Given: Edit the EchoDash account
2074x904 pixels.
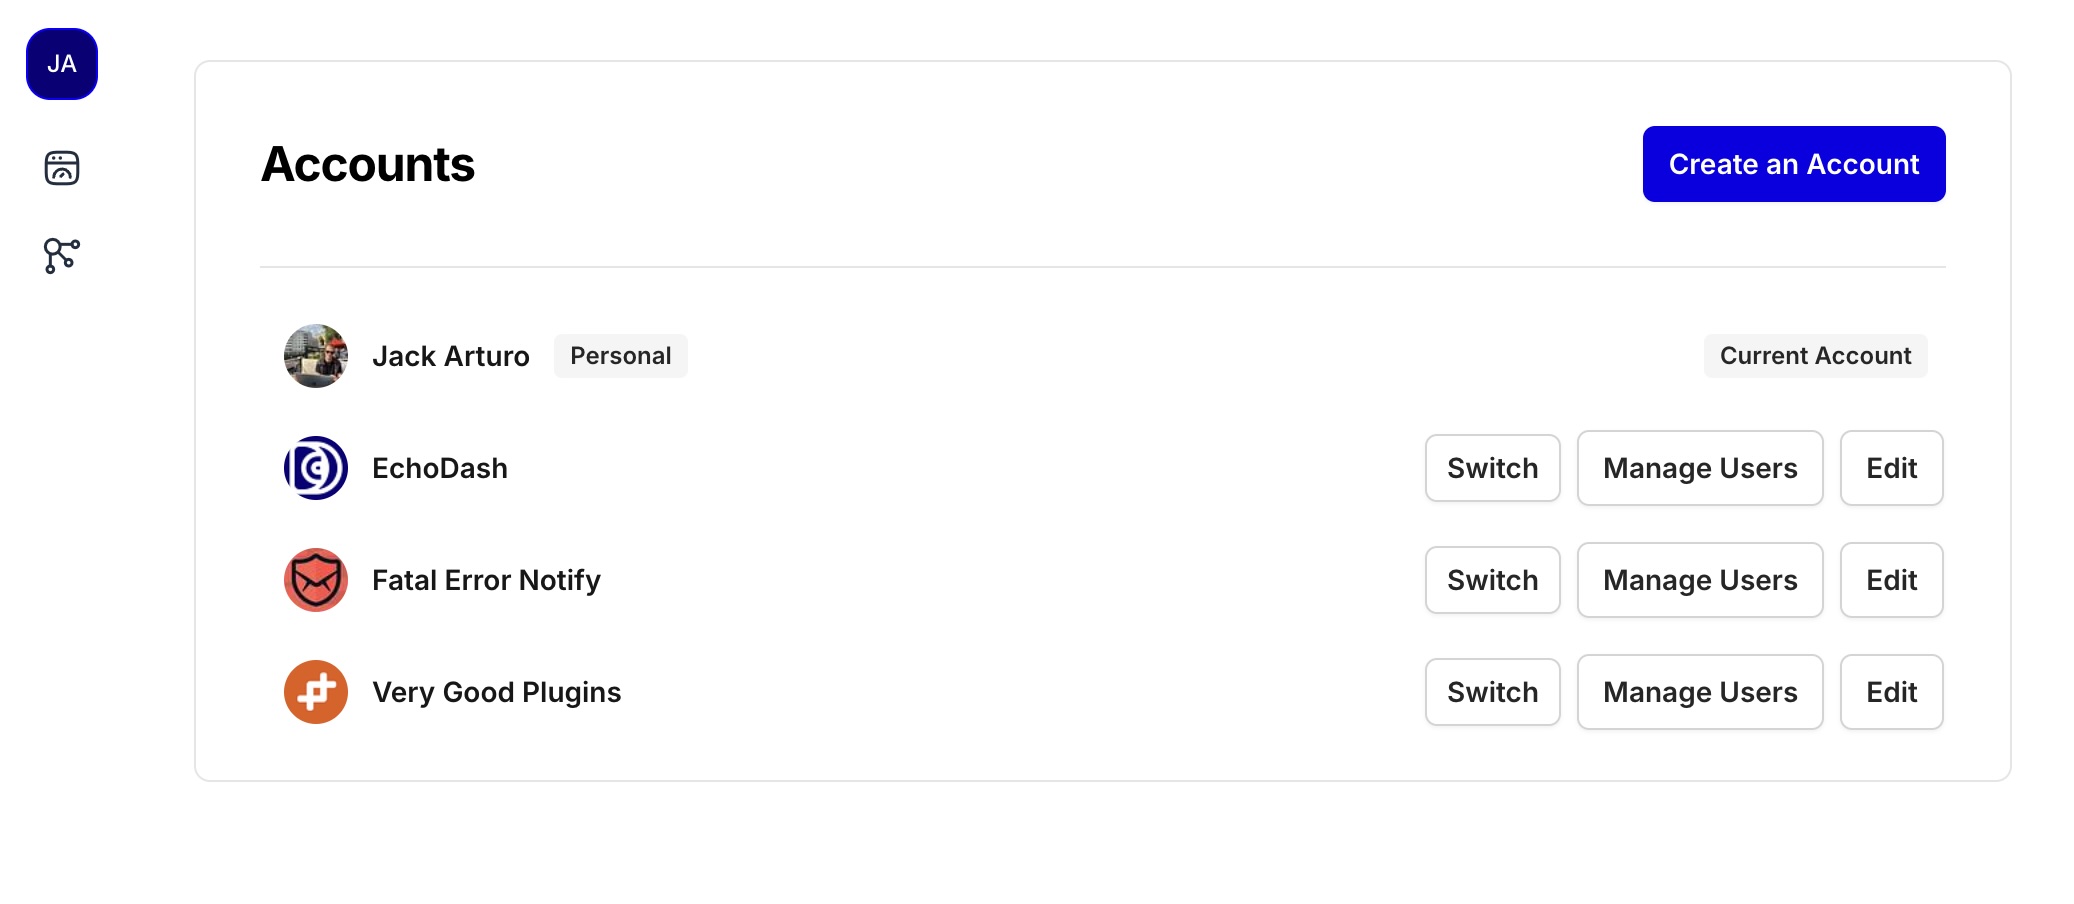Looking at the screenshot, I should click(1892, 468).
